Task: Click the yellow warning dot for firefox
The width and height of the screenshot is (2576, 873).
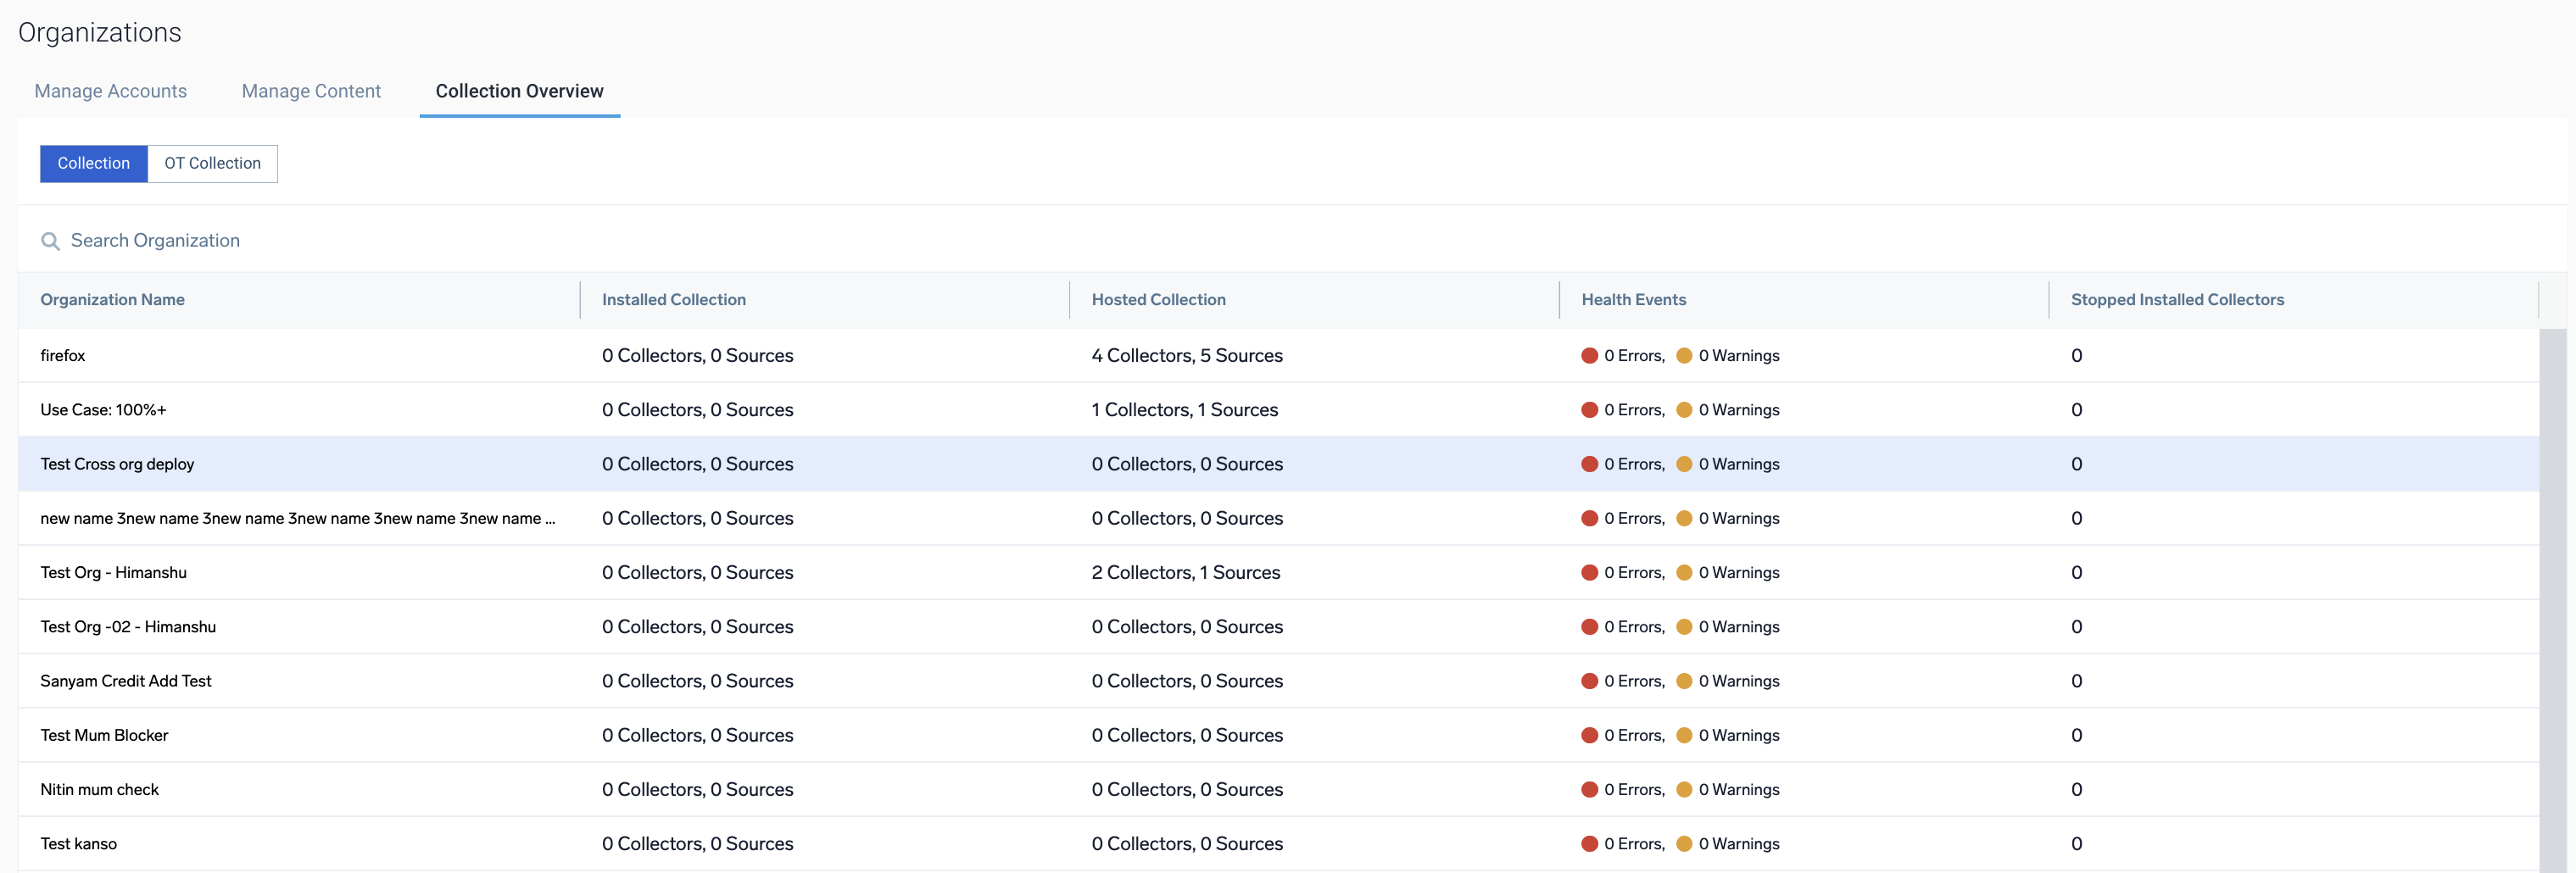Action: click(x=1683, y=356)
